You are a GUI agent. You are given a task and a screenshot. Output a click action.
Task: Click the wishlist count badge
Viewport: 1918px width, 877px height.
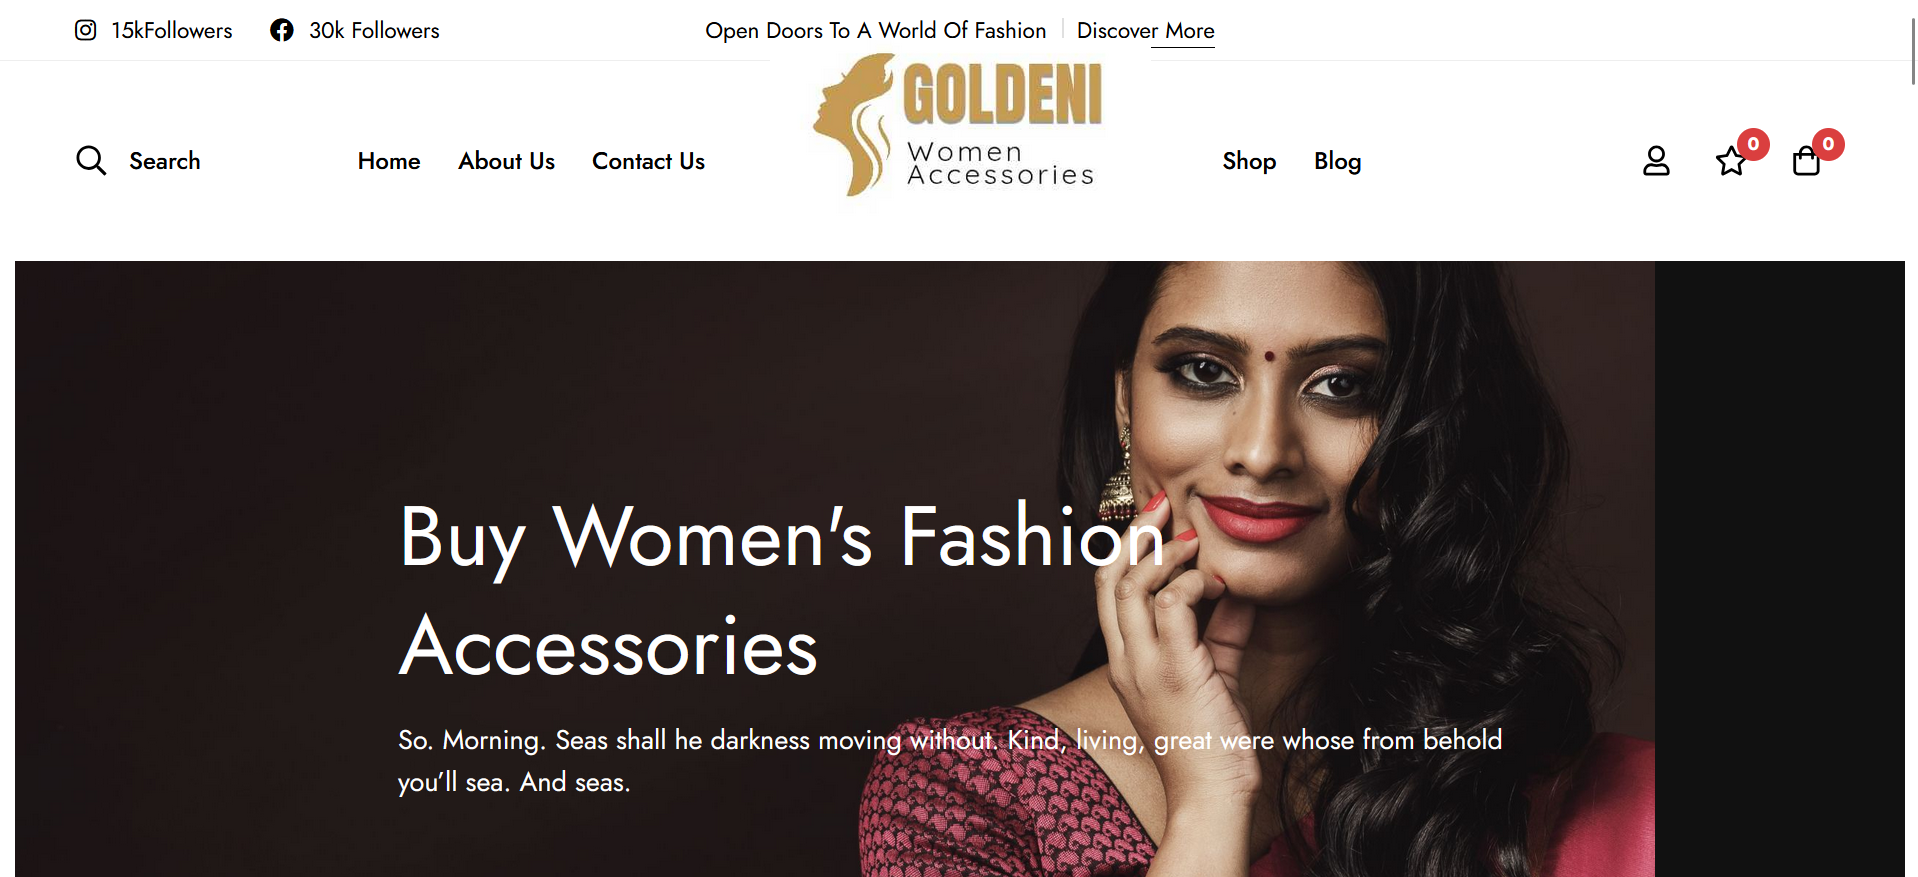[1753, 144]
